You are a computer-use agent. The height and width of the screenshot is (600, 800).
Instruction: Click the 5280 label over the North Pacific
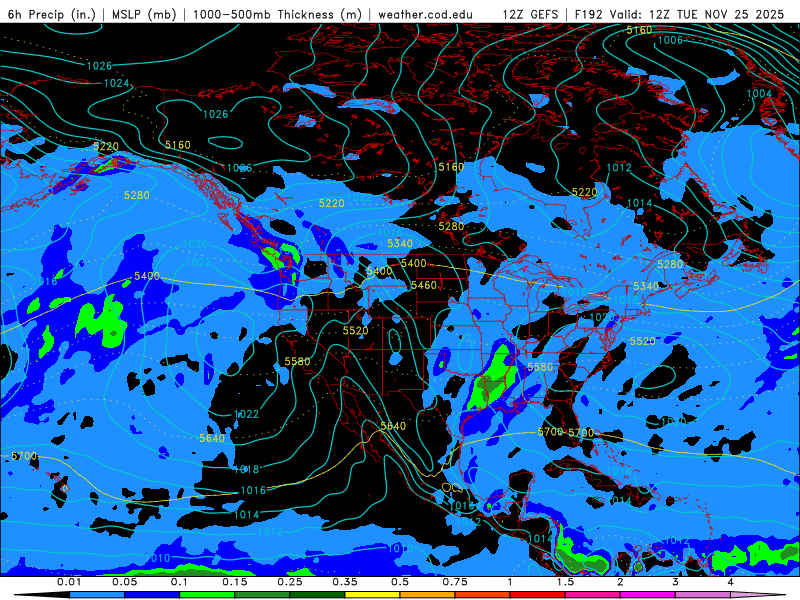[x=137, y=195]
